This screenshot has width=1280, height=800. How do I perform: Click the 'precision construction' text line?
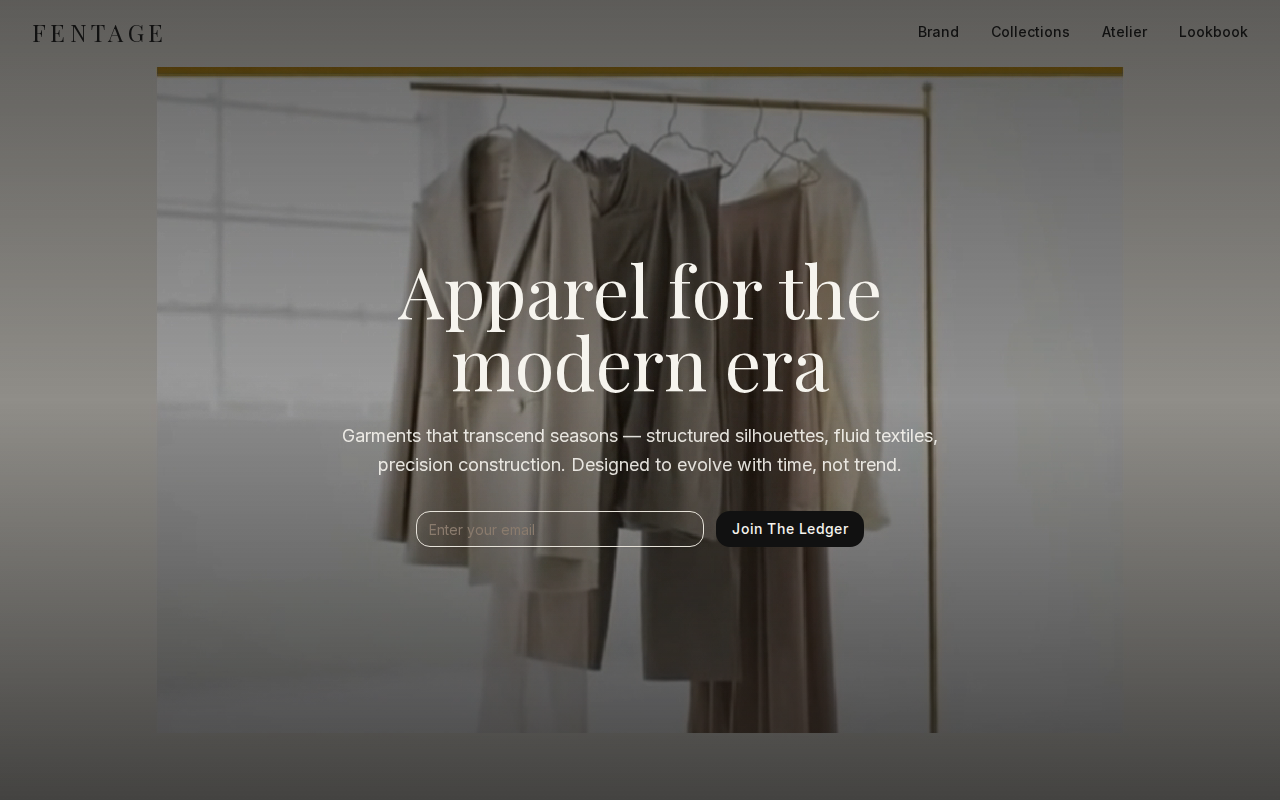[640, 465]
